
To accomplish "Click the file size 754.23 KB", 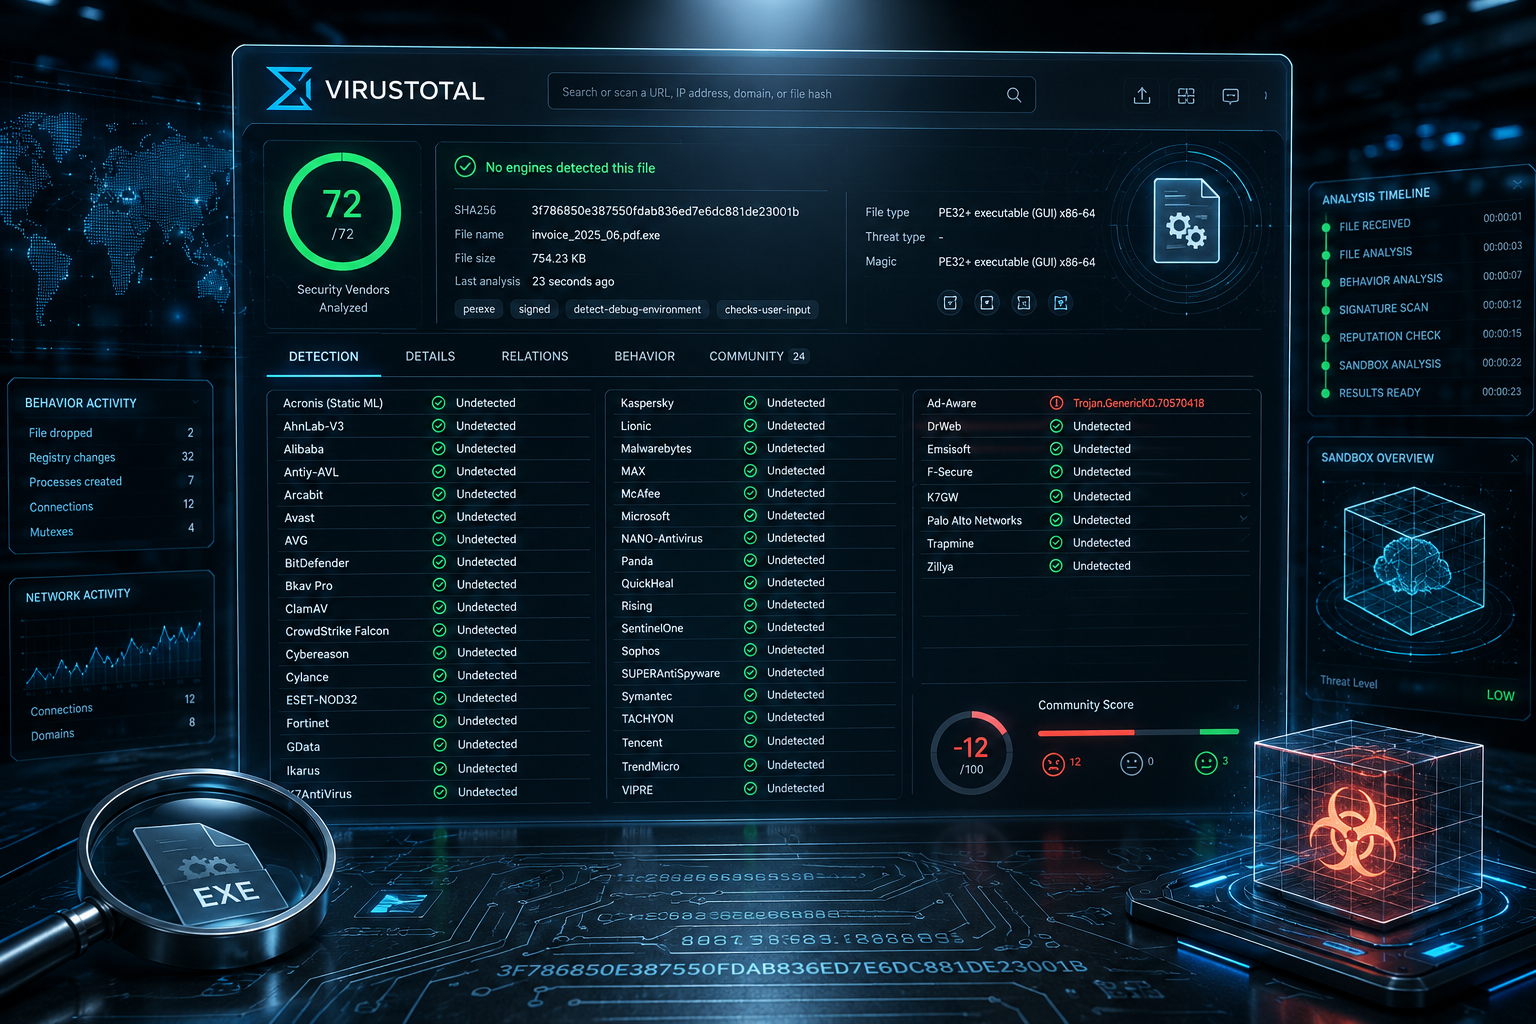I will click(559, 258).
